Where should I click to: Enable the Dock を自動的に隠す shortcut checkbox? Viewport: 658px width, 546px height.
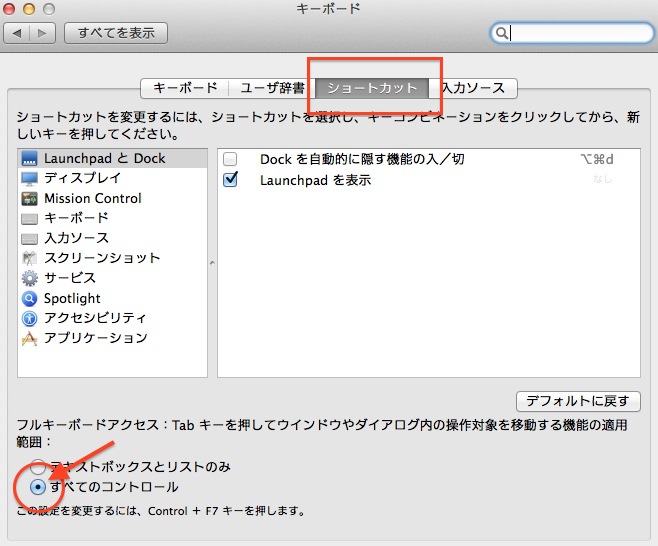tap(231, 160)
